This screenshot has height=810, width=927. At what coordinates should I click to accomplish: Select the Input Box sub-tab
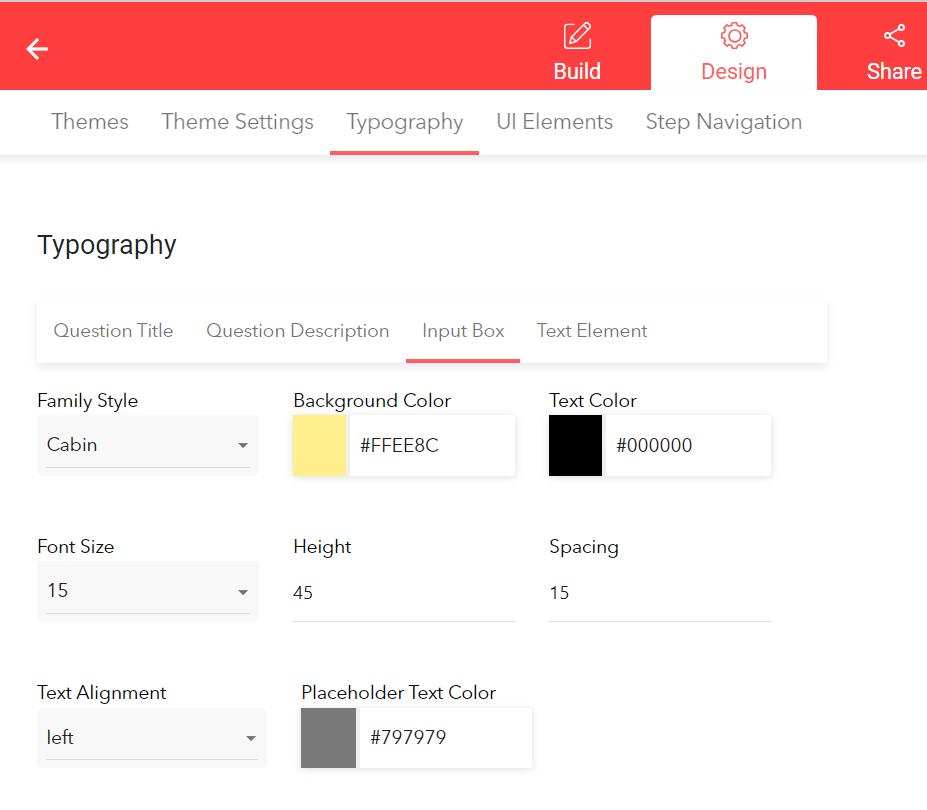[x=463, y=331]
